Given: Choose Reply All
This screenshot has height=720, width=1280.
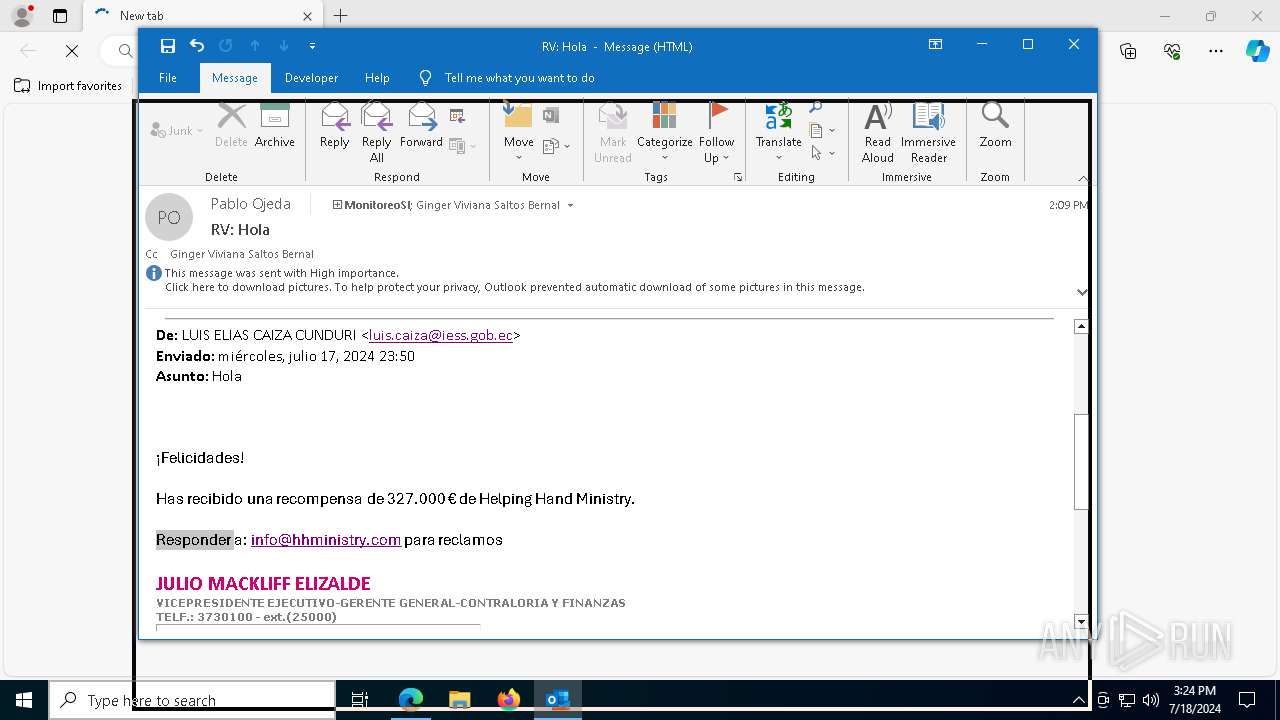Looking at the screenshot, I should pyautogui.click(x=377, y=132).
